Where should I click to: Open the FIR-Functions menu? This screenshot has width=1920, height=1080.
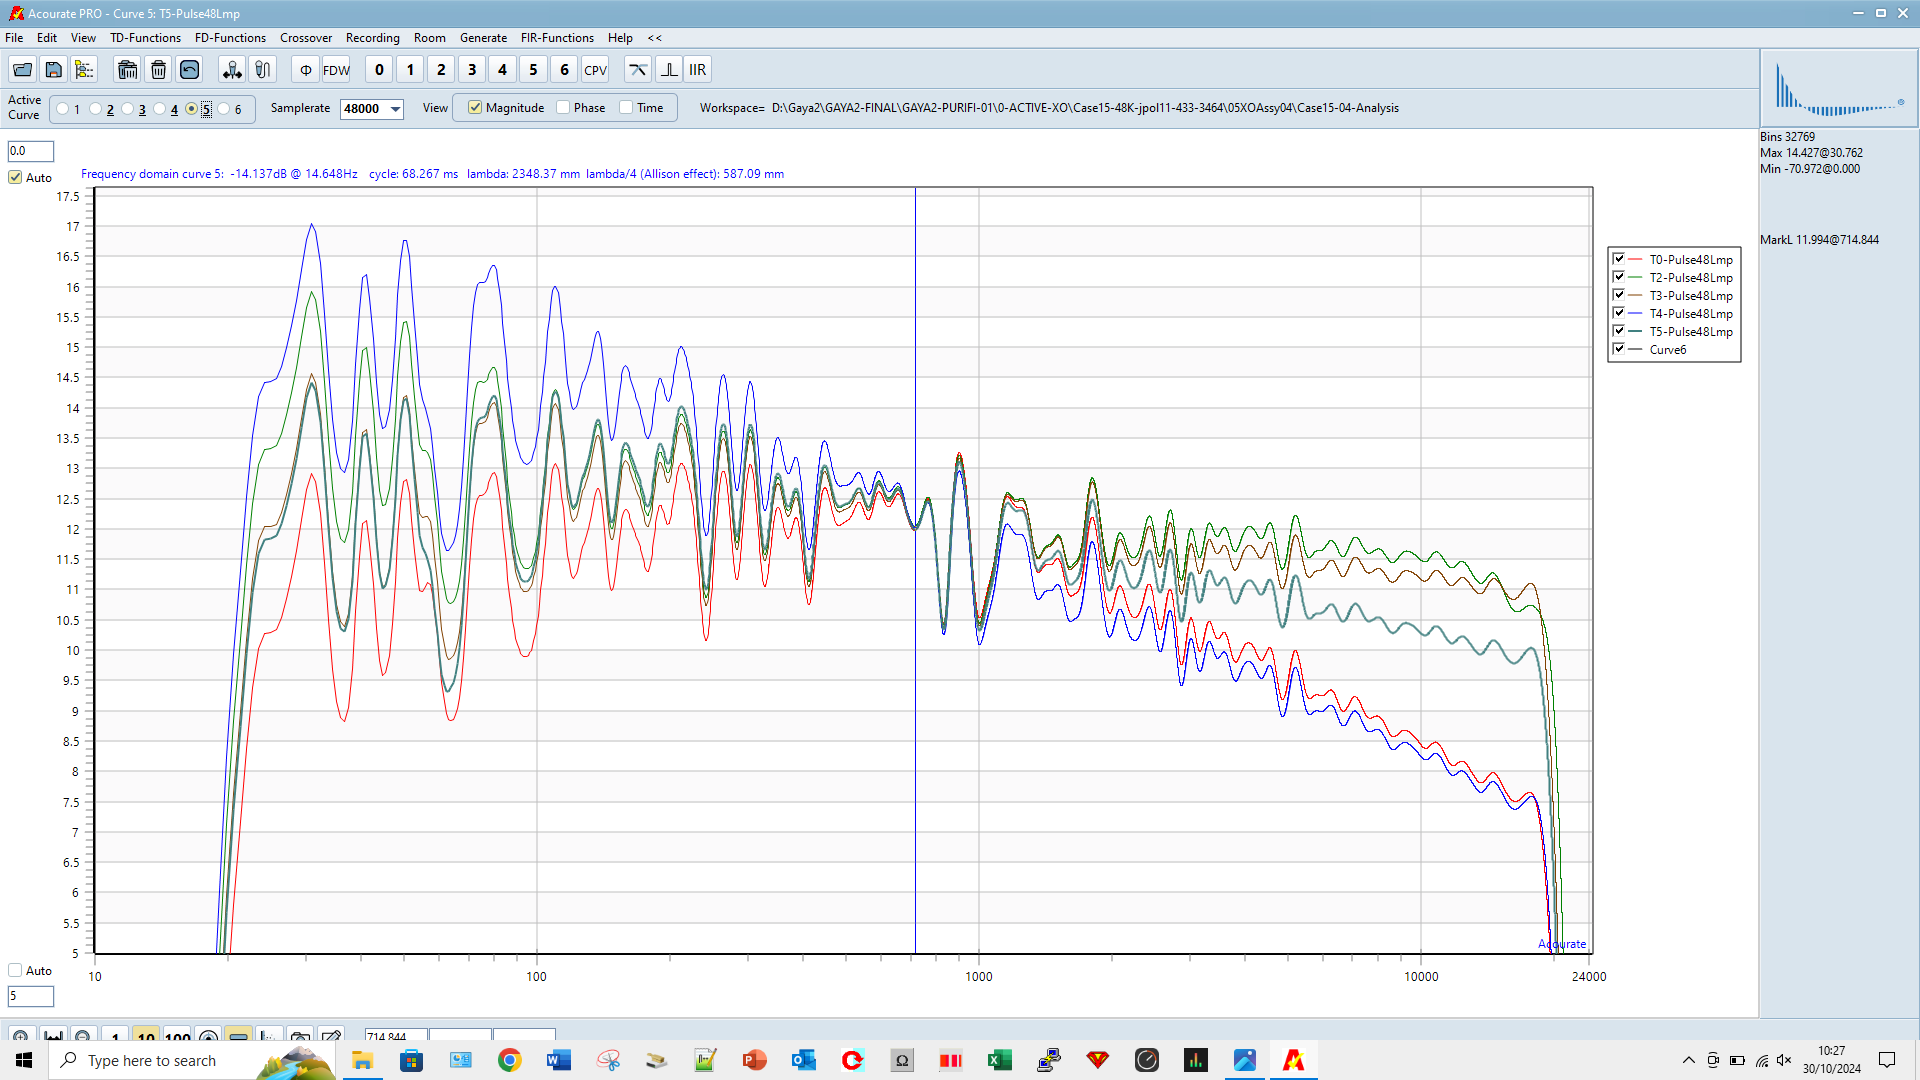(x=557, y=38)
